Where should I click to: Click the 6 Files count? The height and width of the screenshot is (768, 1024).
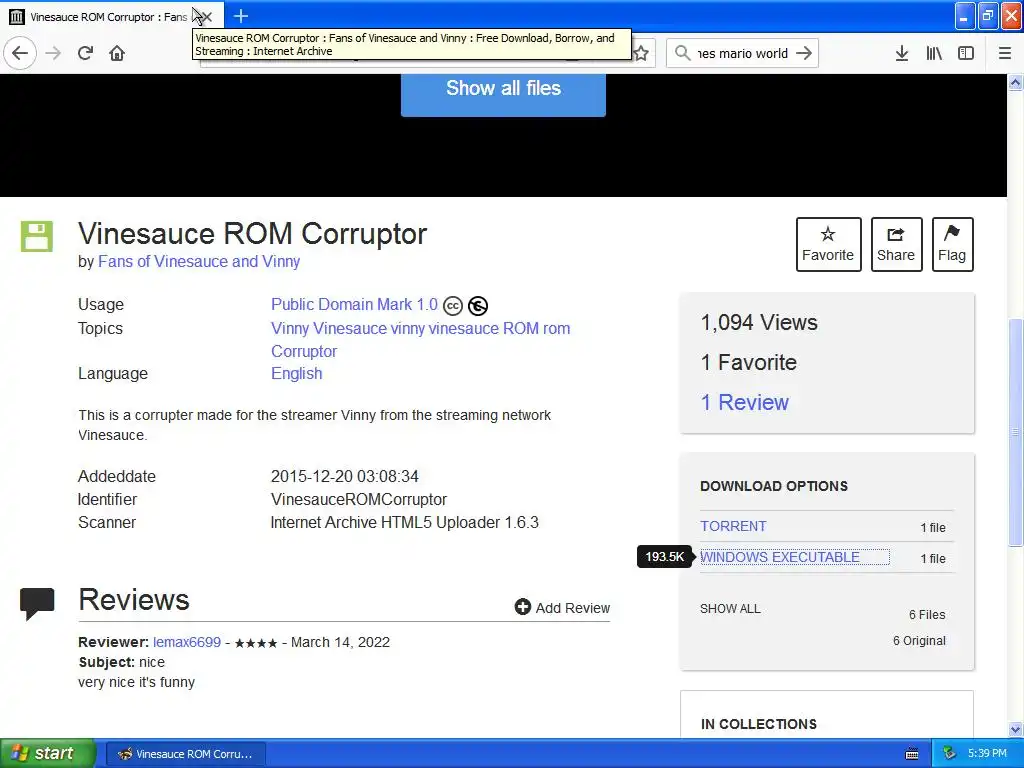pyautogui.click(x=927, y=615)
